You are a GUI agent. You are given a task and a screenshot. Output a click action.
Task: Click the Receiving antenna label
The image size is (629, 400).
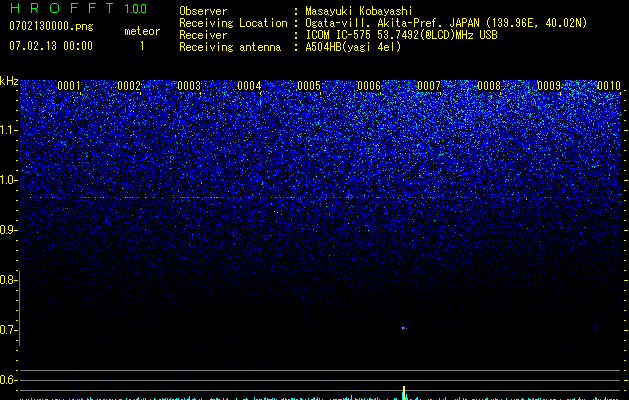(230, 47)
